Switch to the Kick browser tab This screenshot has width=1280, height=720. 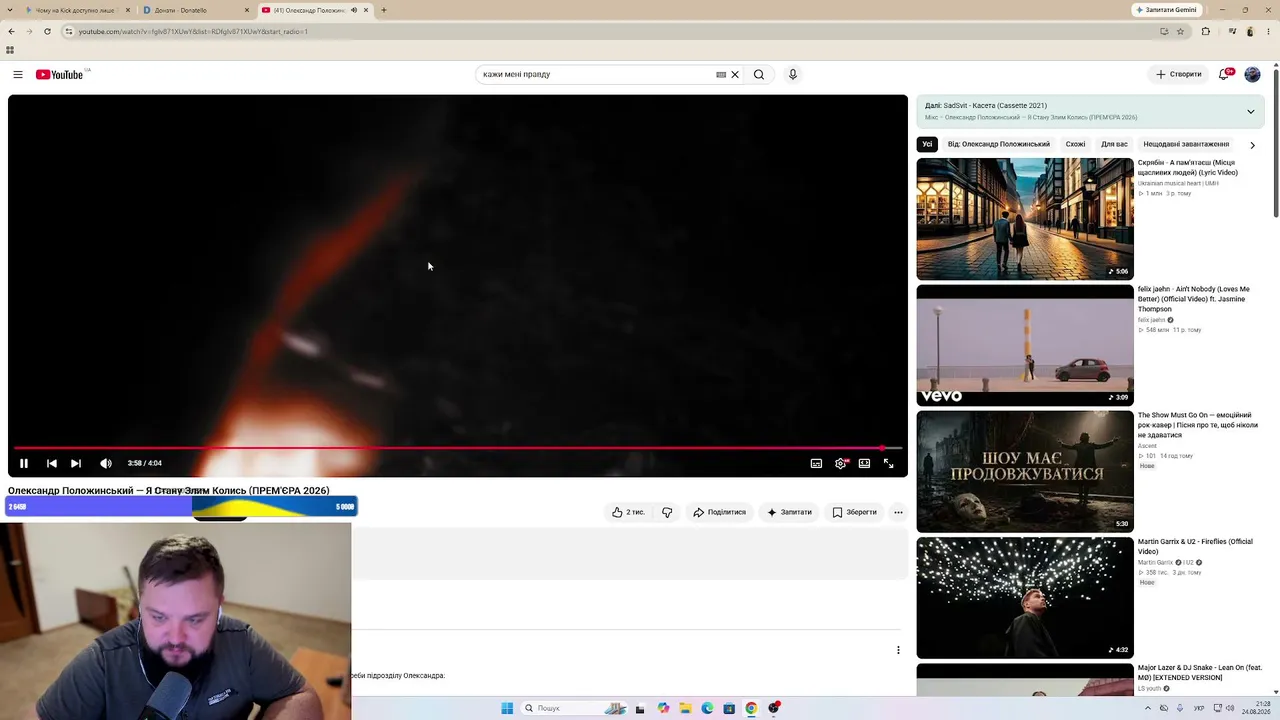pos(78,10)
